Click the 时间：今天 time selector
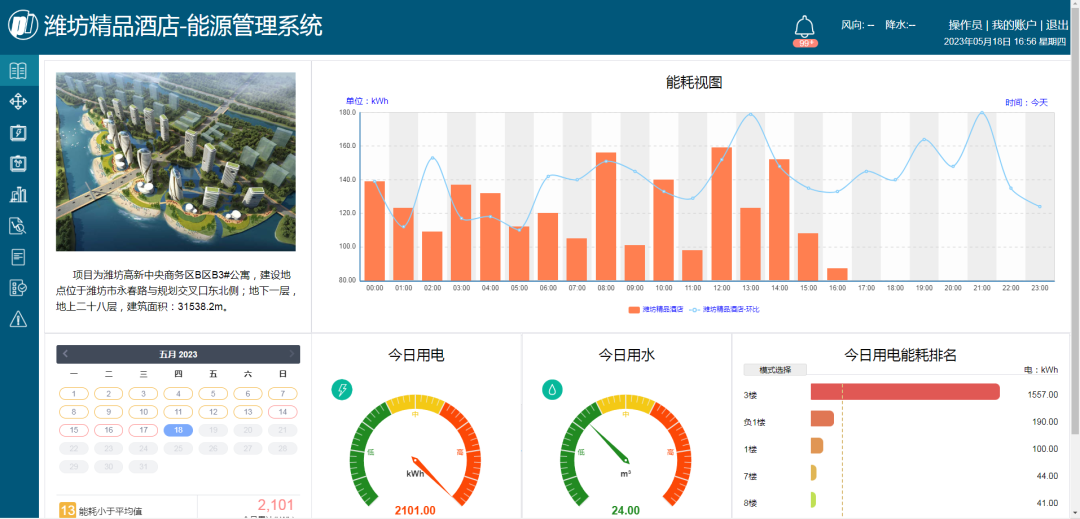The image size is (1080, 519). [1026, 103]
